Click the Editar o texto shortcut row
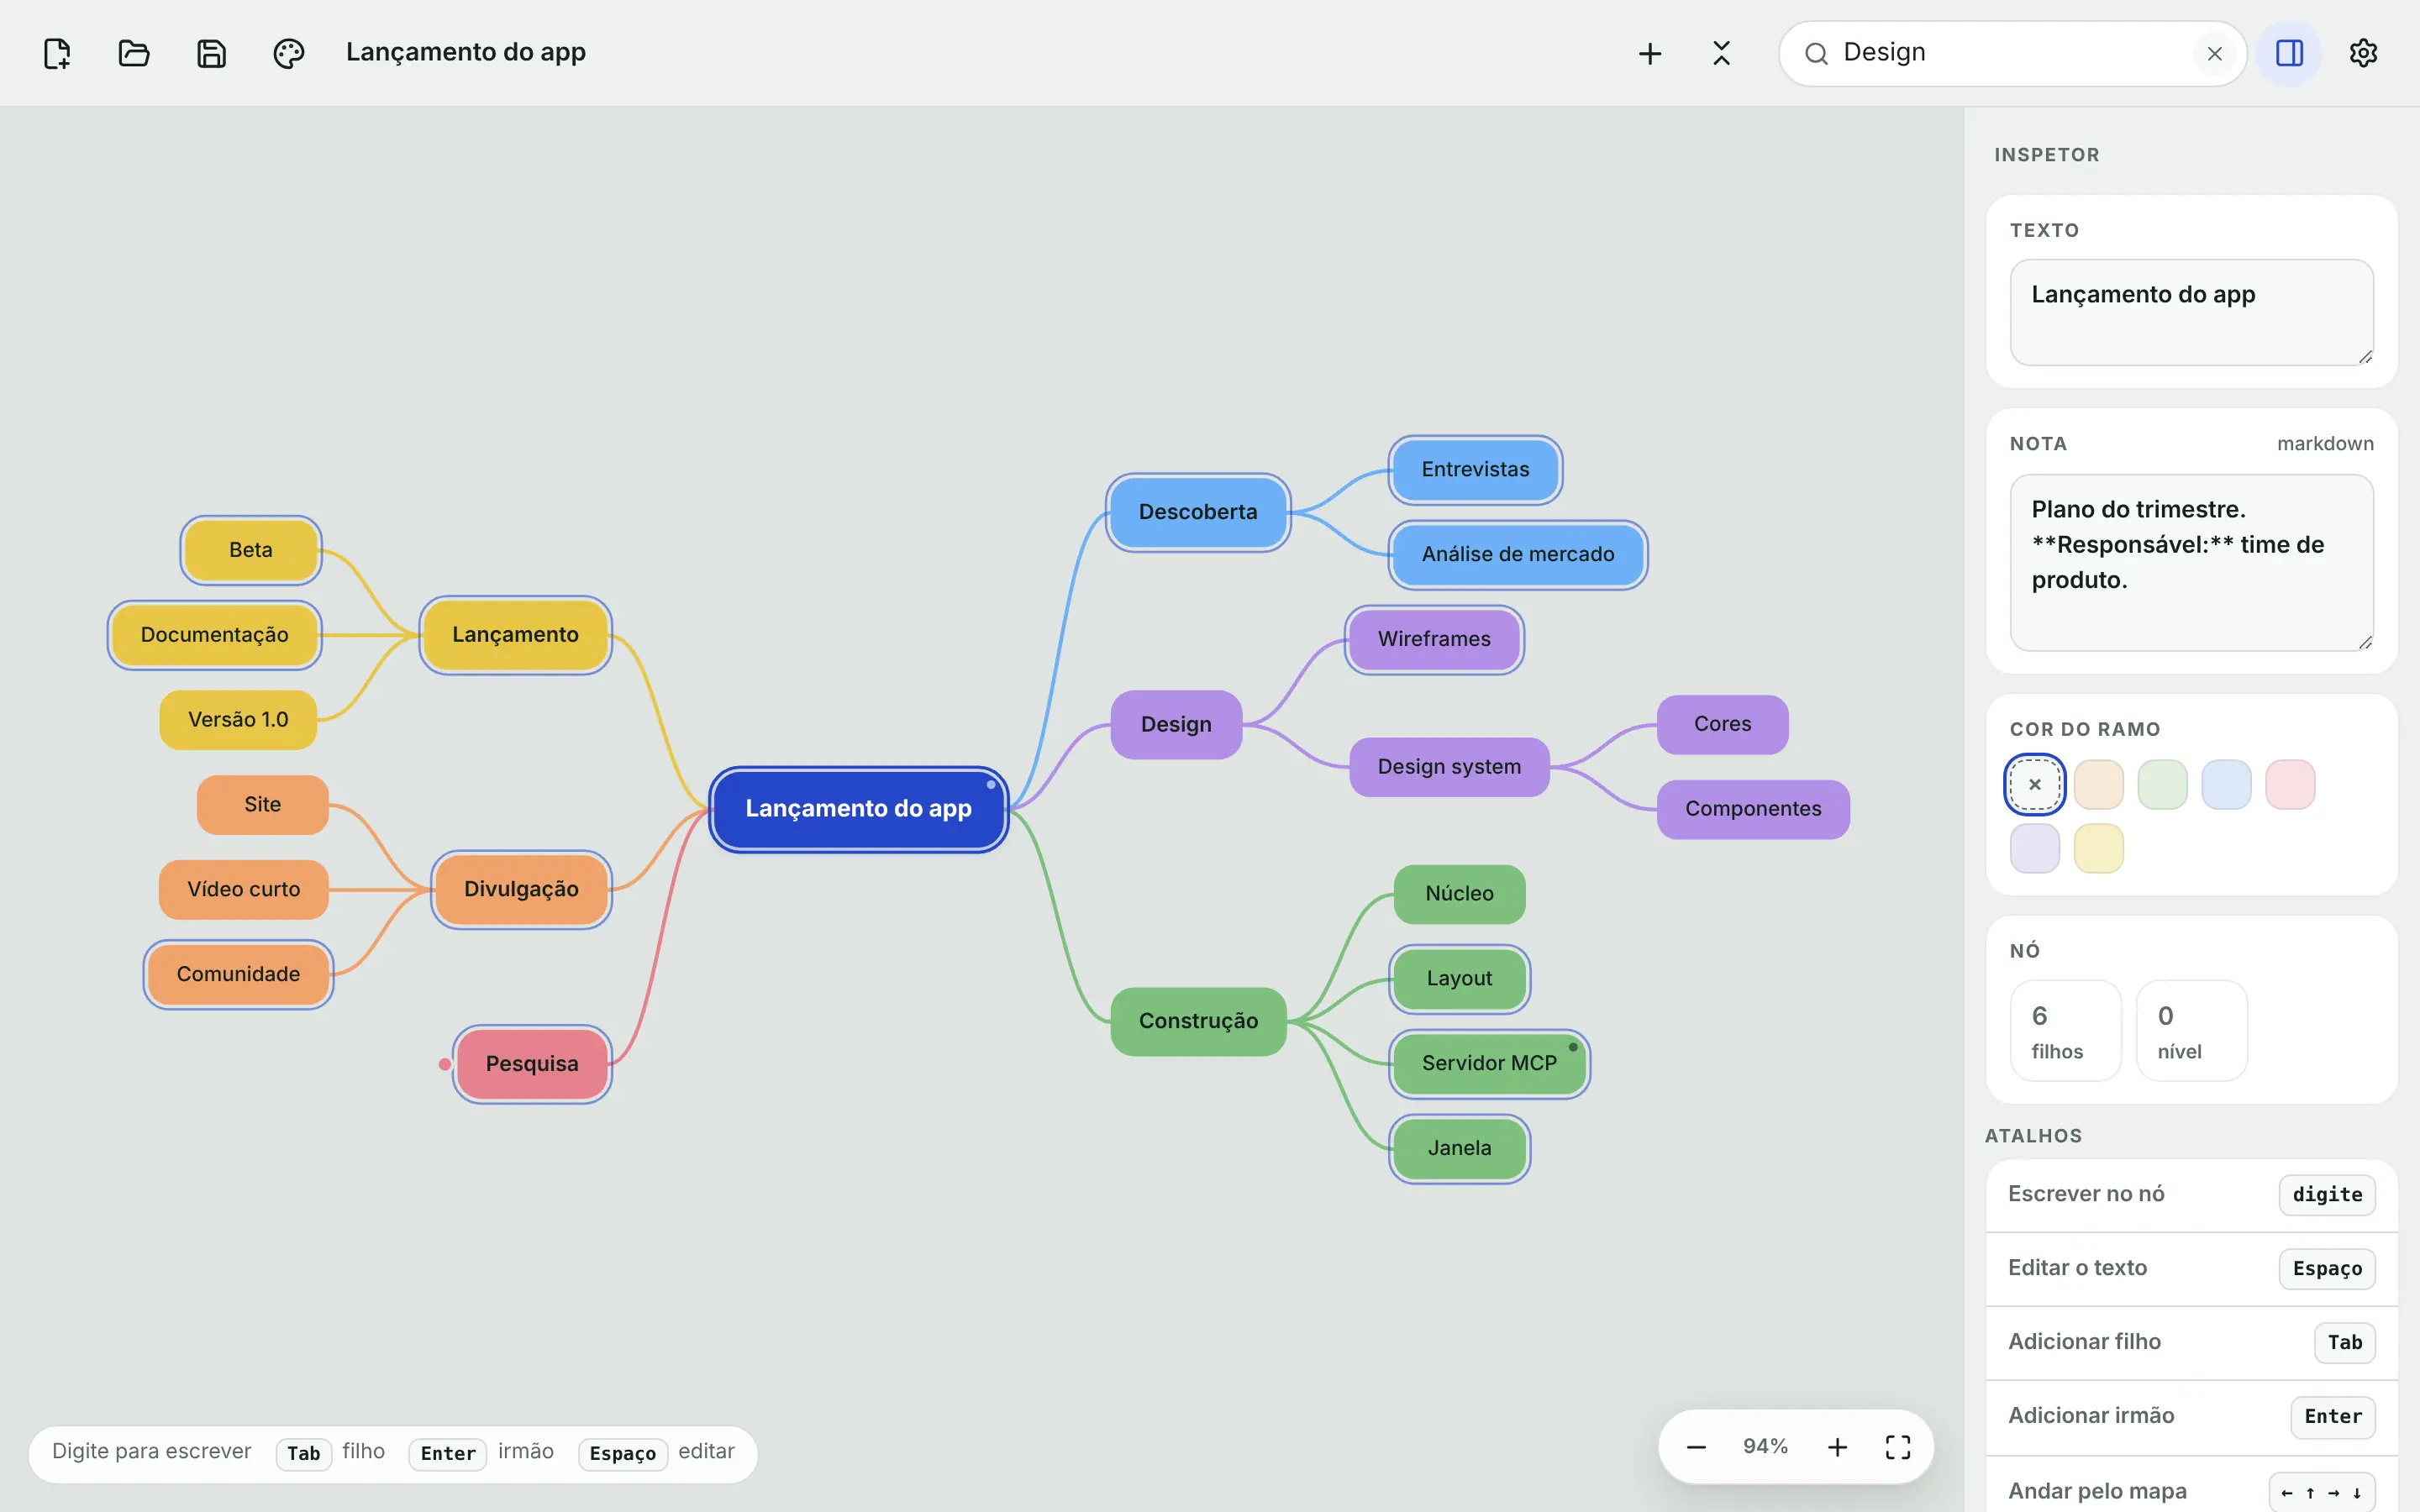The width and height of the screenshot is (2420, 1512). pyautogui.click(x=2191, y=1268)
